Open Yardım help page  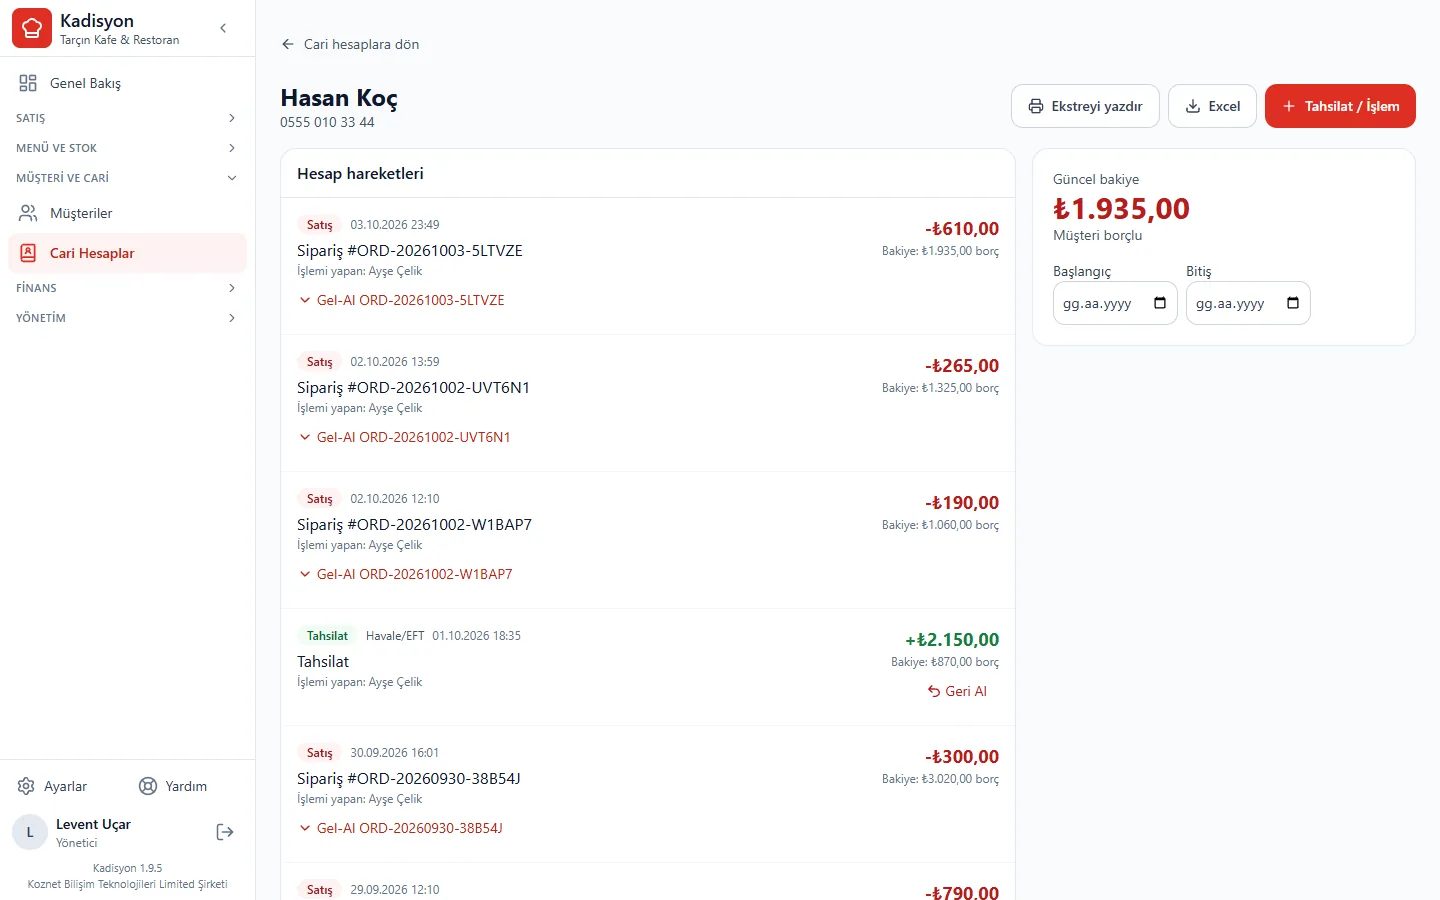click(x=173, y=786)
